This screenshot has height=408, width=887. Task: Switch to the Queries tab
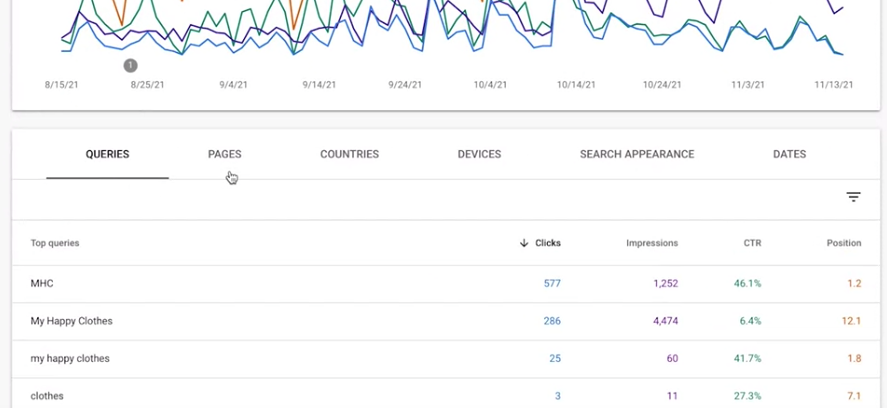(107, 154)
